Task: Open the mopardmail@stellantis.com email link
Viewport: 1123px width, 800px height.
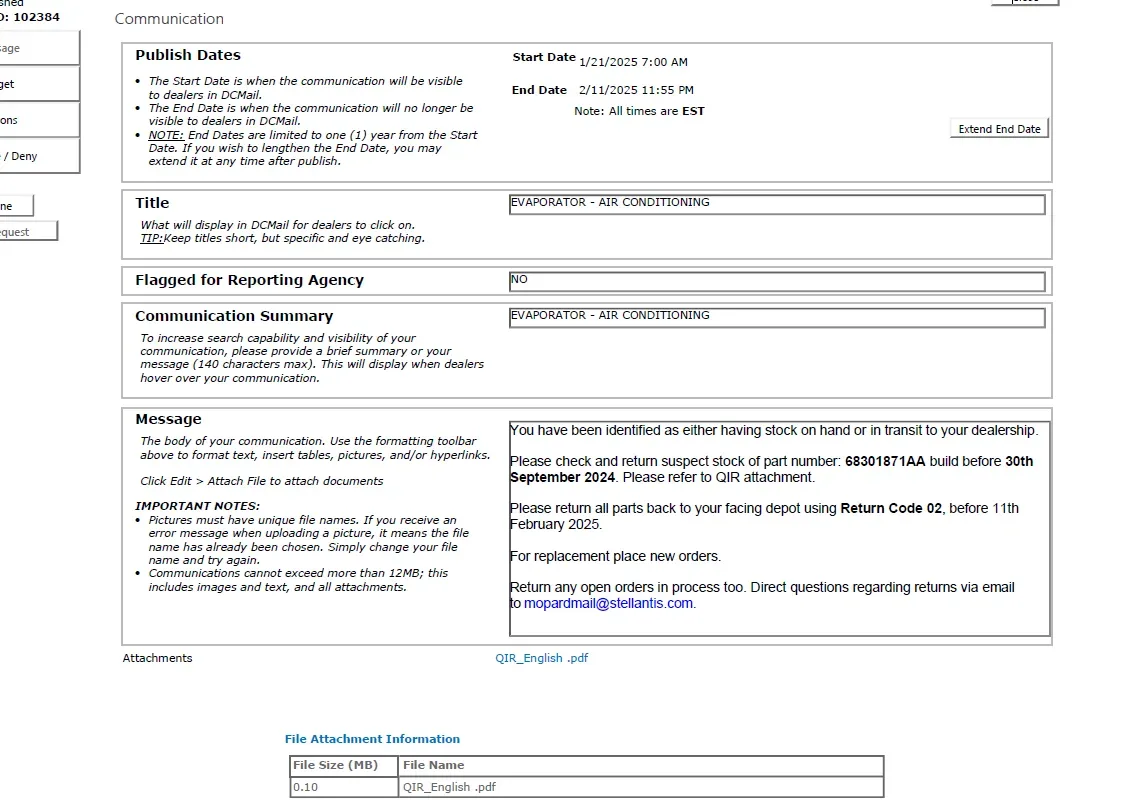Action: pyautogui.click(x=608, y=604)
